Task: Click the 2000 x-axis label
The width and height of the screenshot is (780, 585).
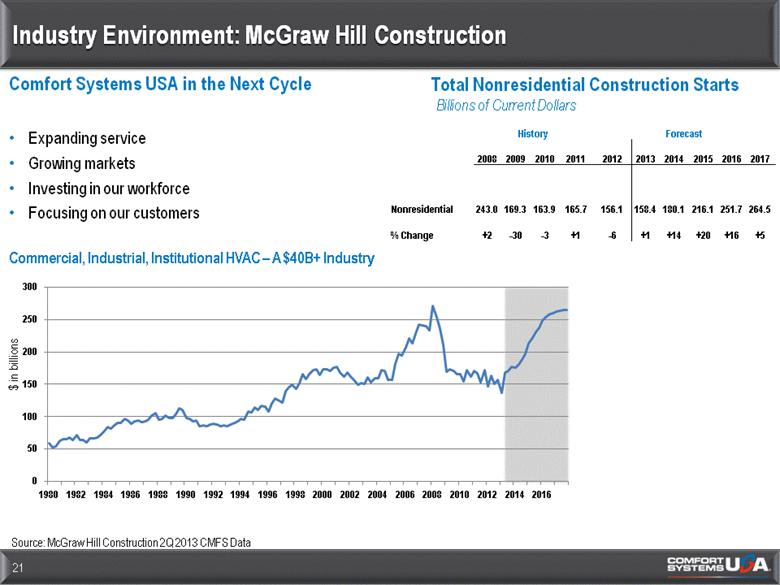Action: (x=322, y=494)
